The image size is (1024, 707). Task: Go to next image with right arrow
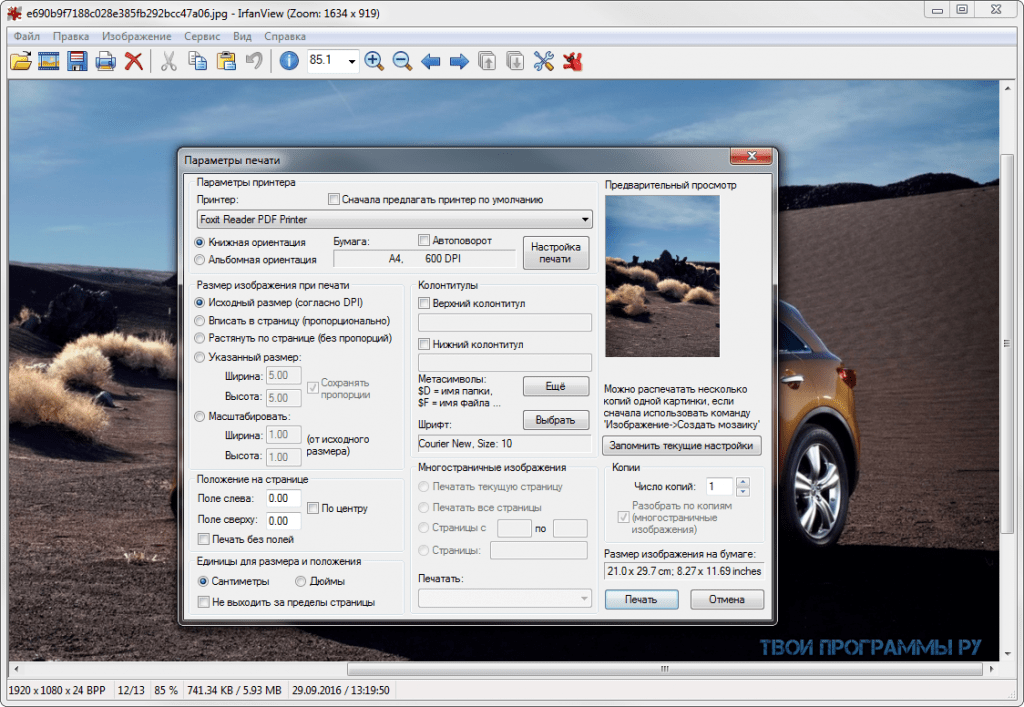tap(459, 62)
